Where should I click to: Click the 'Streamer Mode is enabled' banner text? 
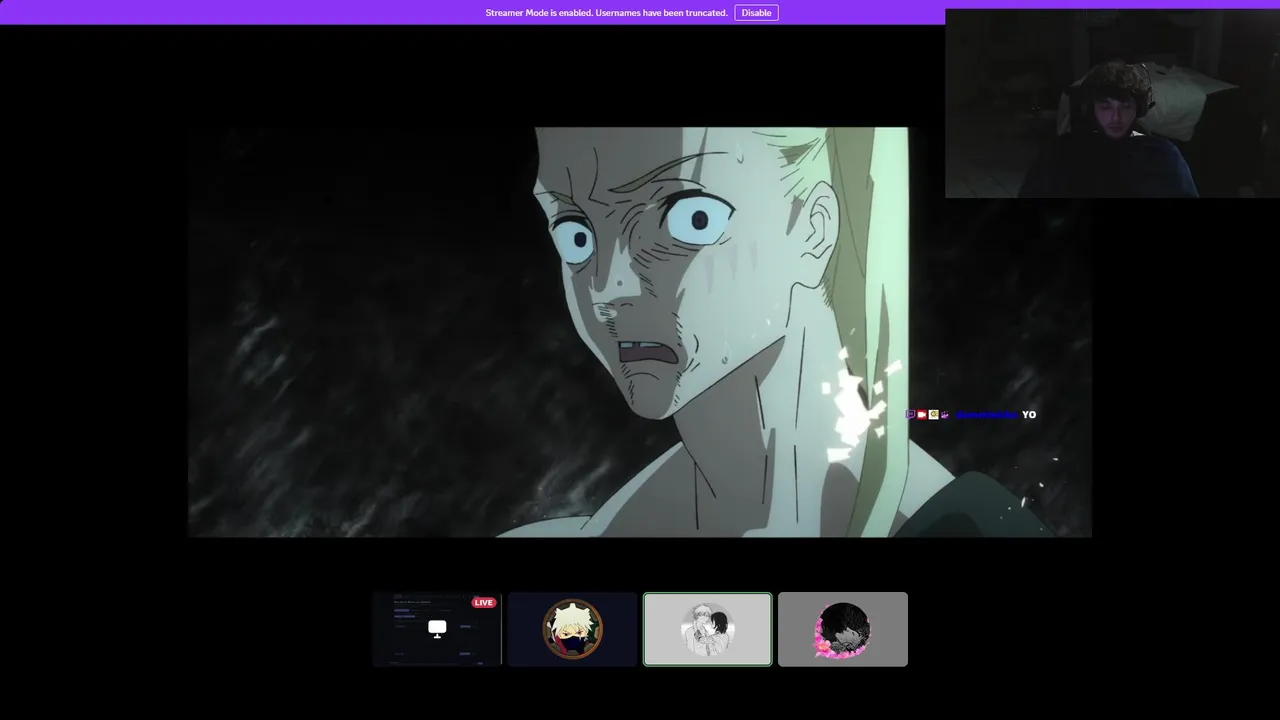(606, 13)
